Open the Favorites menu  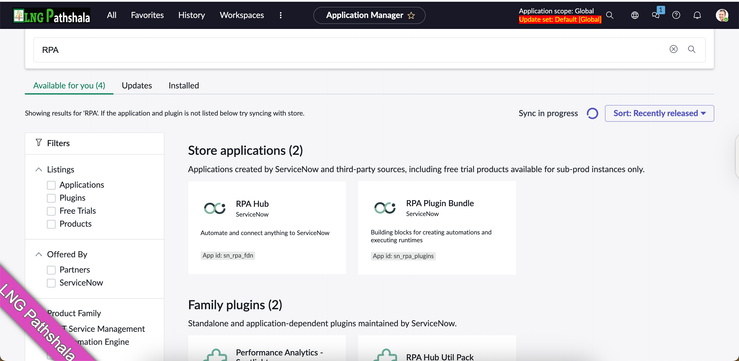pos(148,15)
